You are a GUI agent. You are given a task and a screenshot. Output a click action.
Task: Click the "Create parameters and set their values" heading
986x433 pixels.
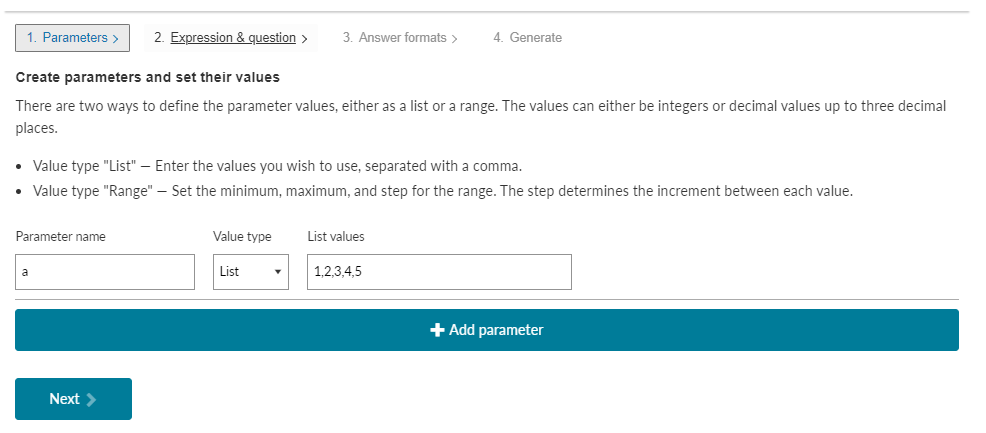pyautogui.click(x=147, y=77)
